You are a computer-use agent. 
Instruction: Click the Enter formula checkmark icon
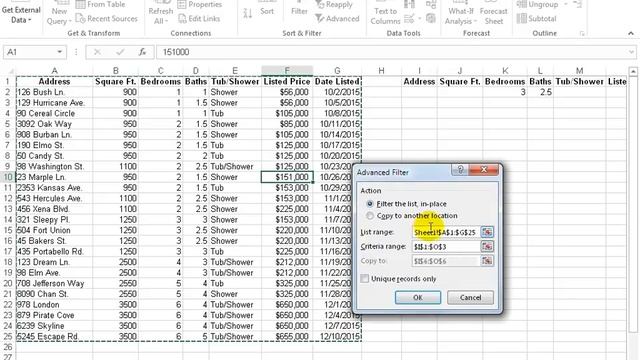tap(120, 52)
